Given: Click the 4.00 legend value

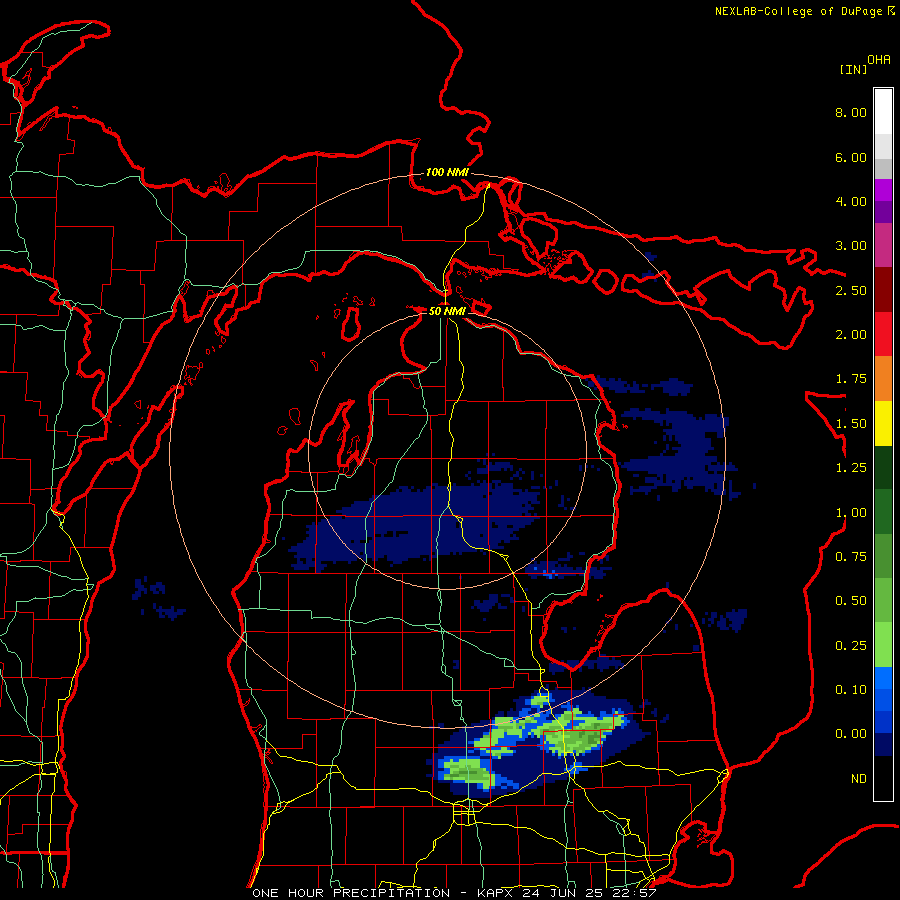Looking at the screenshot, I should pos(851,201).
